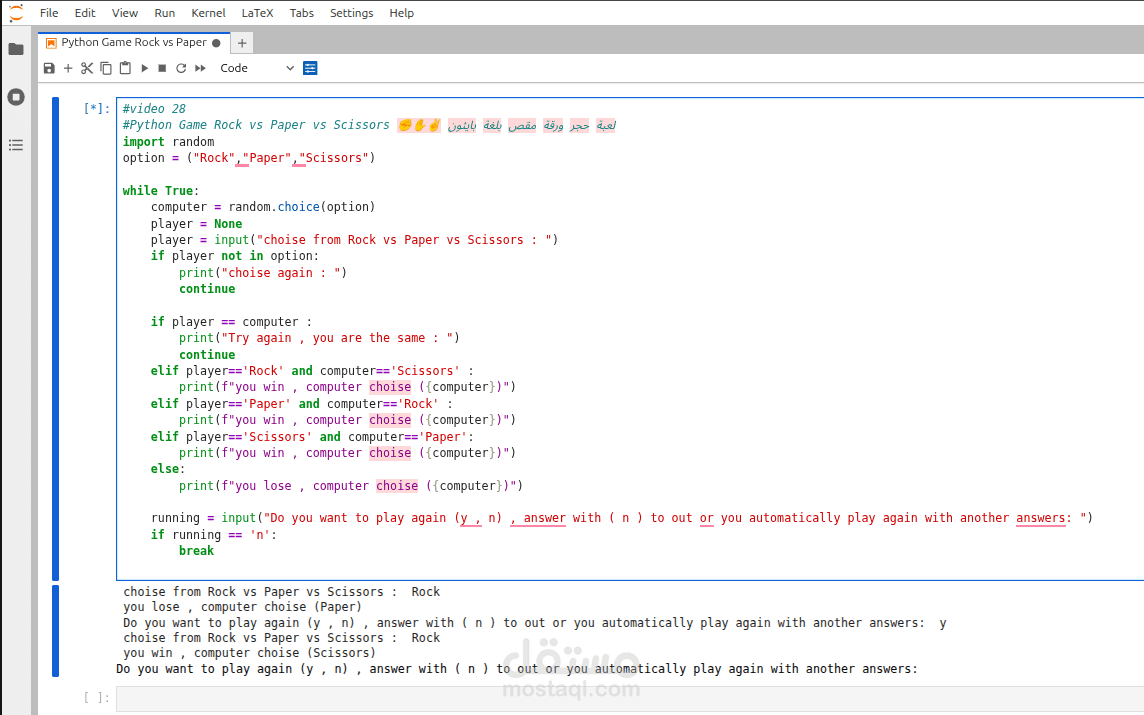Screen dimensions: 1144x715
Task: Click the 'import random' line
Action: pos(169,142)
